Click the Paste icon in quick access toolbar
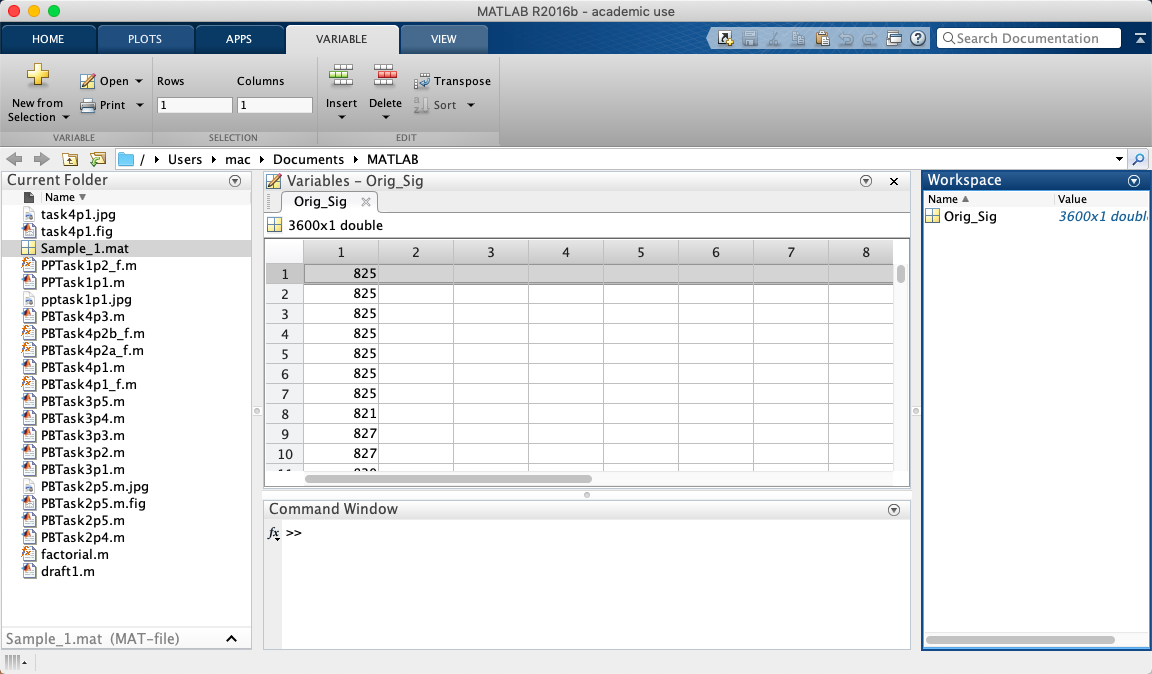1152x674 pixels. (x=822, y=37)
